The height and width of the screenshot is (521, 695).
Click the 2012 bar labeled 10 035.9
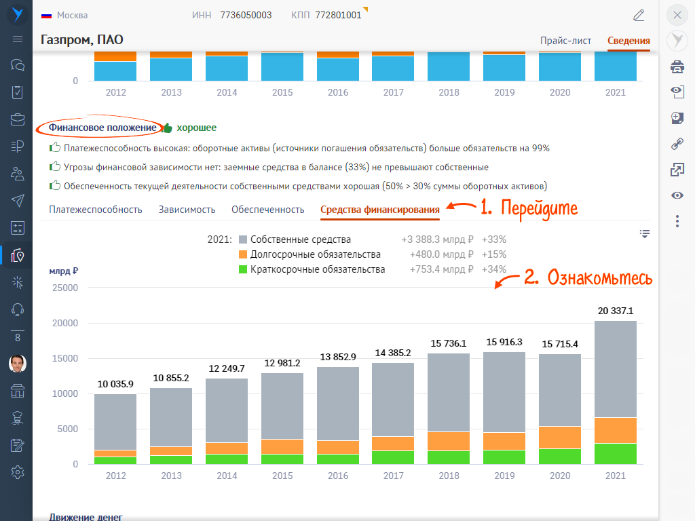point(115,429)
